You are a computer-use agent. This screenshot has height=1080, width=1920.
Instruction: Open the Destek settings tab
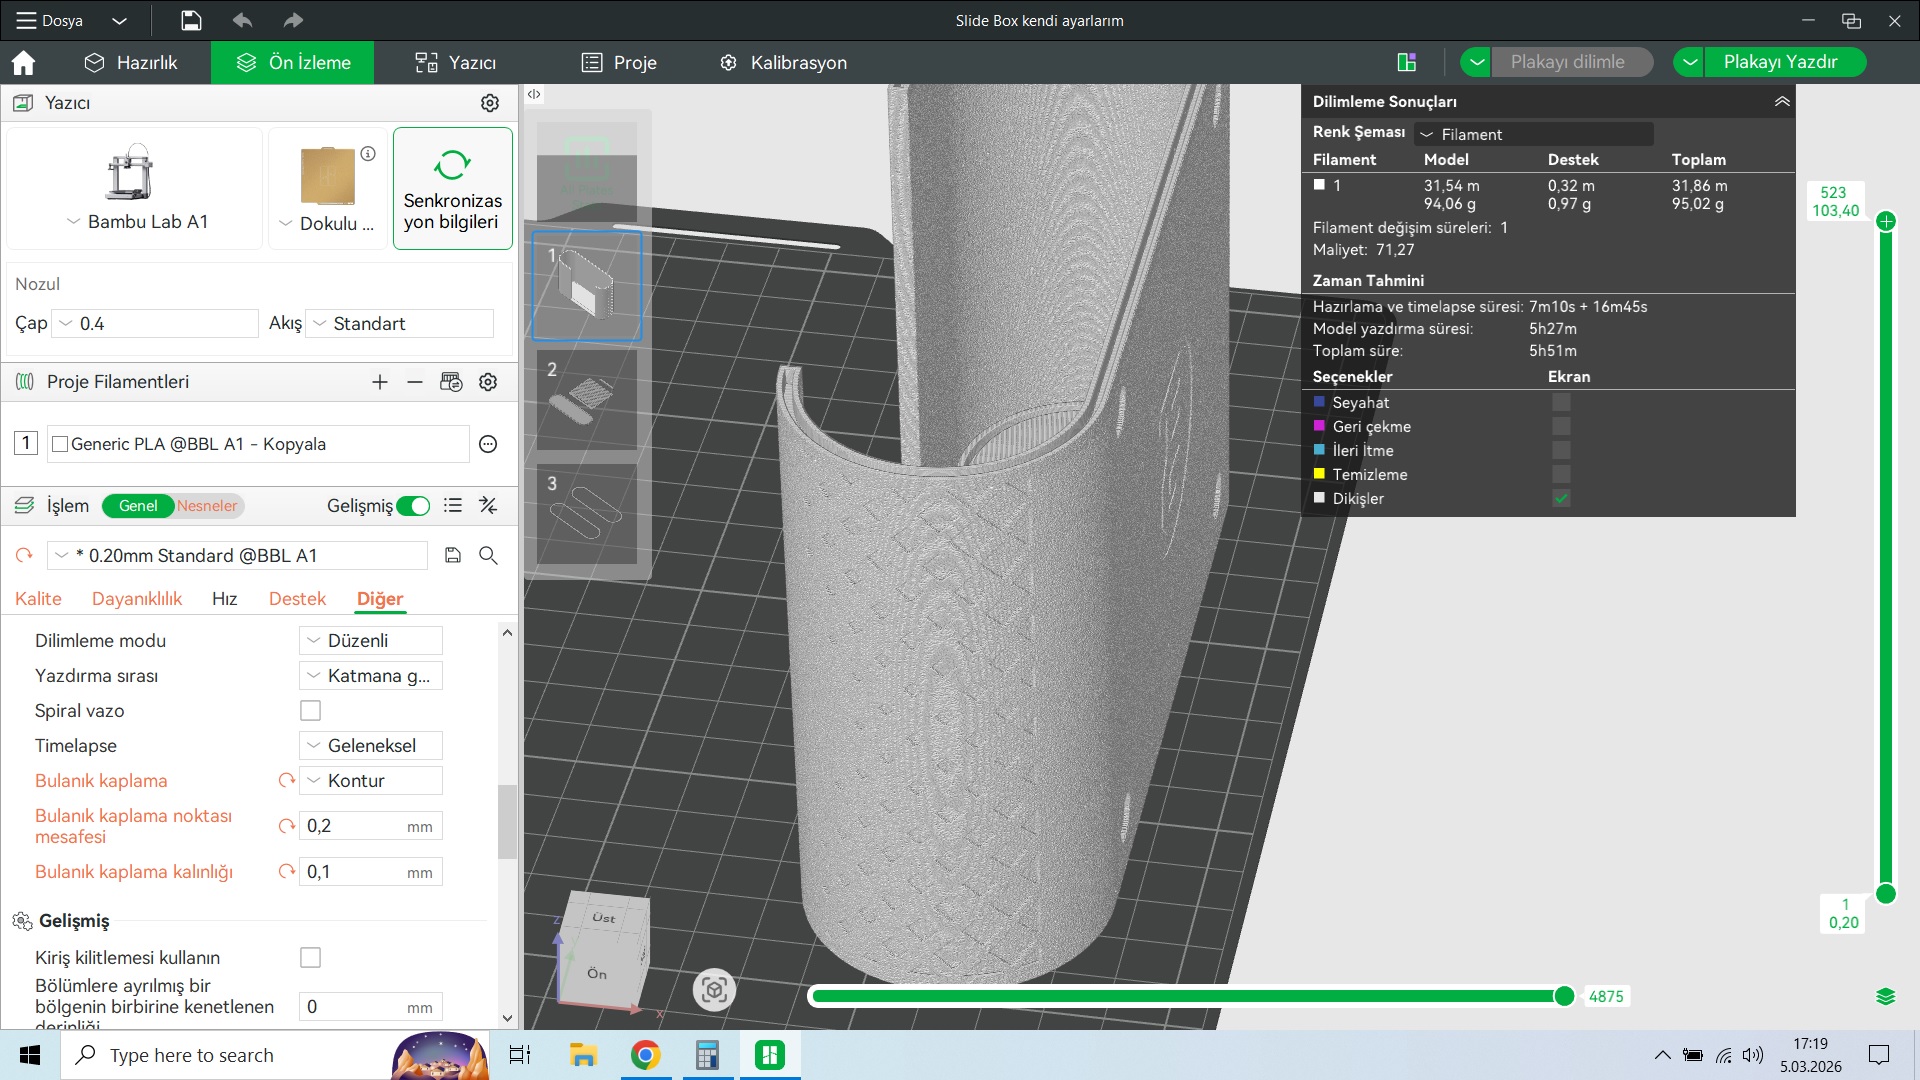[297, 599]
